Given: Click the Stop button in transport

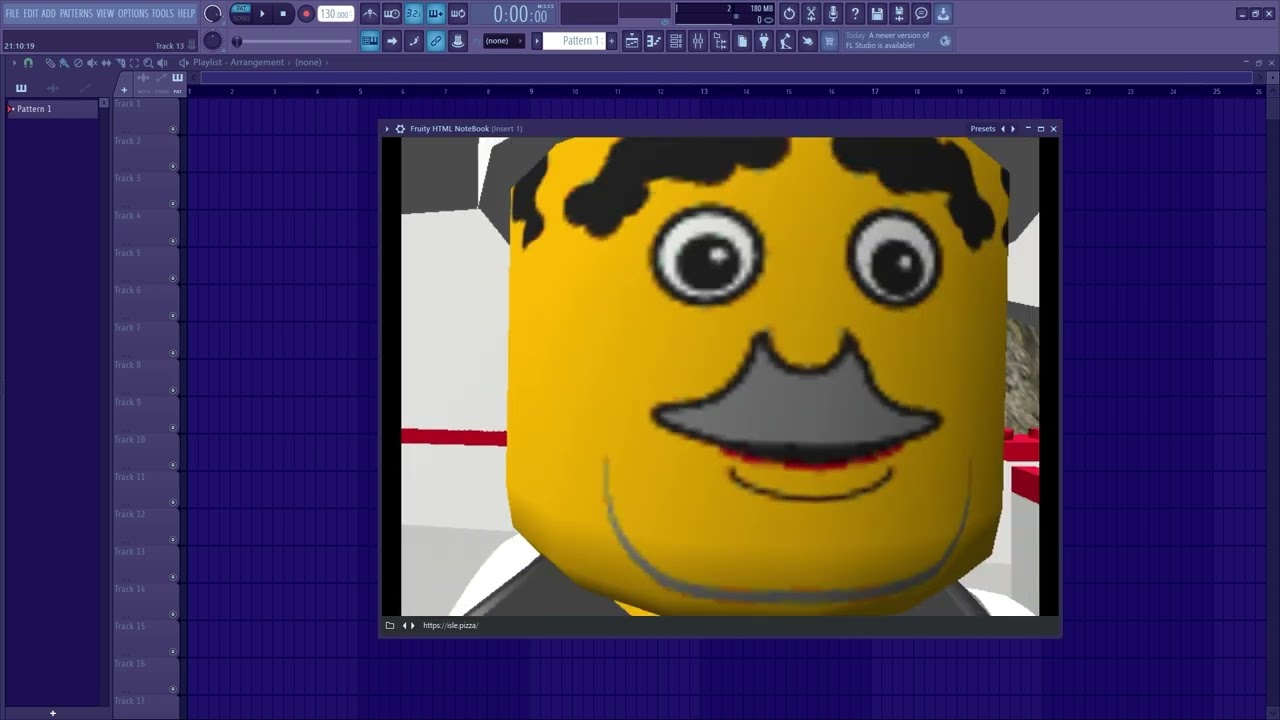Looking at the screenshot, I should pos(283,14).
